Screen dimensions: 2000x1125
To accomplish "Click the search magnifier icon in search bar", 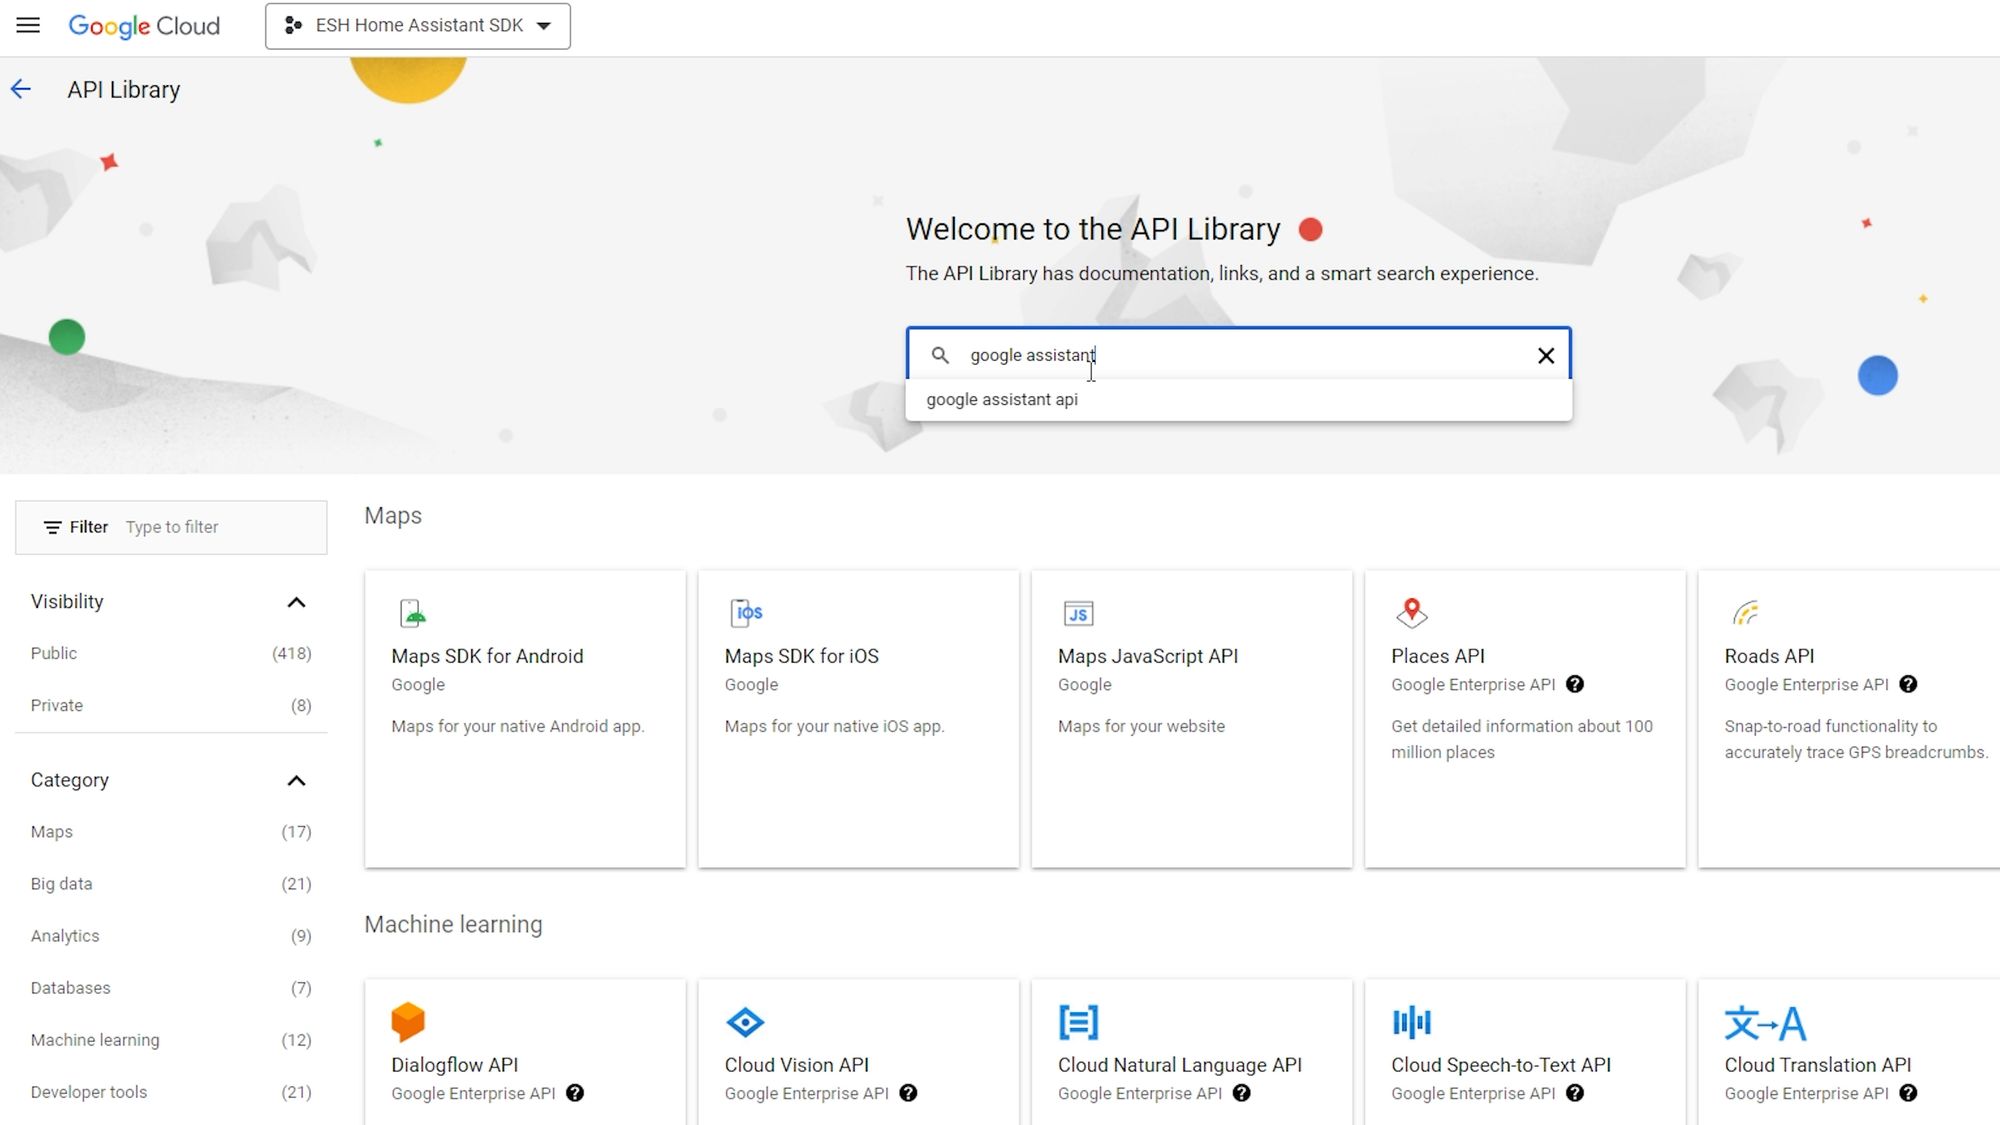I will [940, 356].
